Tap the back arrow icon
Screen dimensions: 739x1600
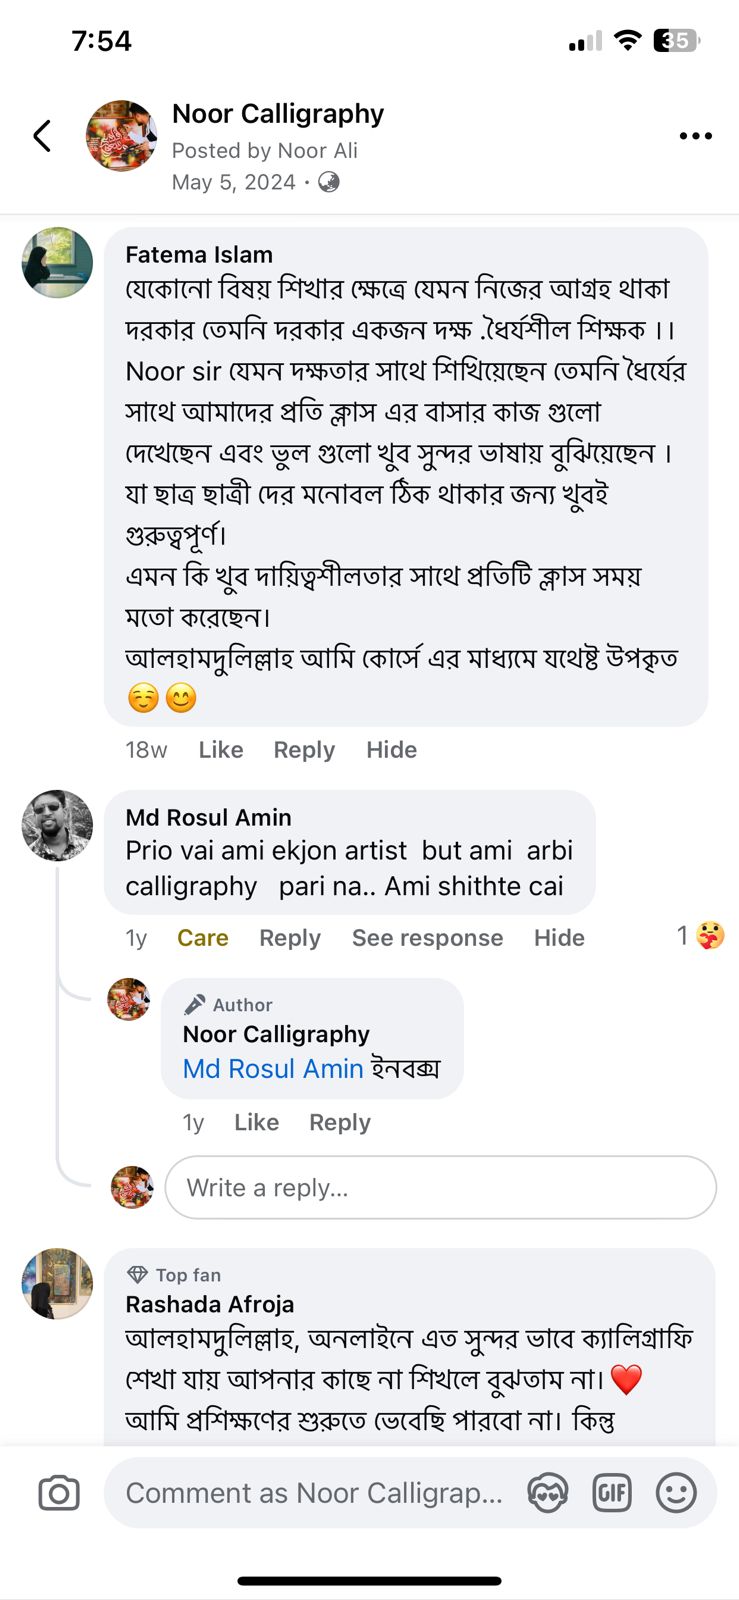click(x=42, y=136)
